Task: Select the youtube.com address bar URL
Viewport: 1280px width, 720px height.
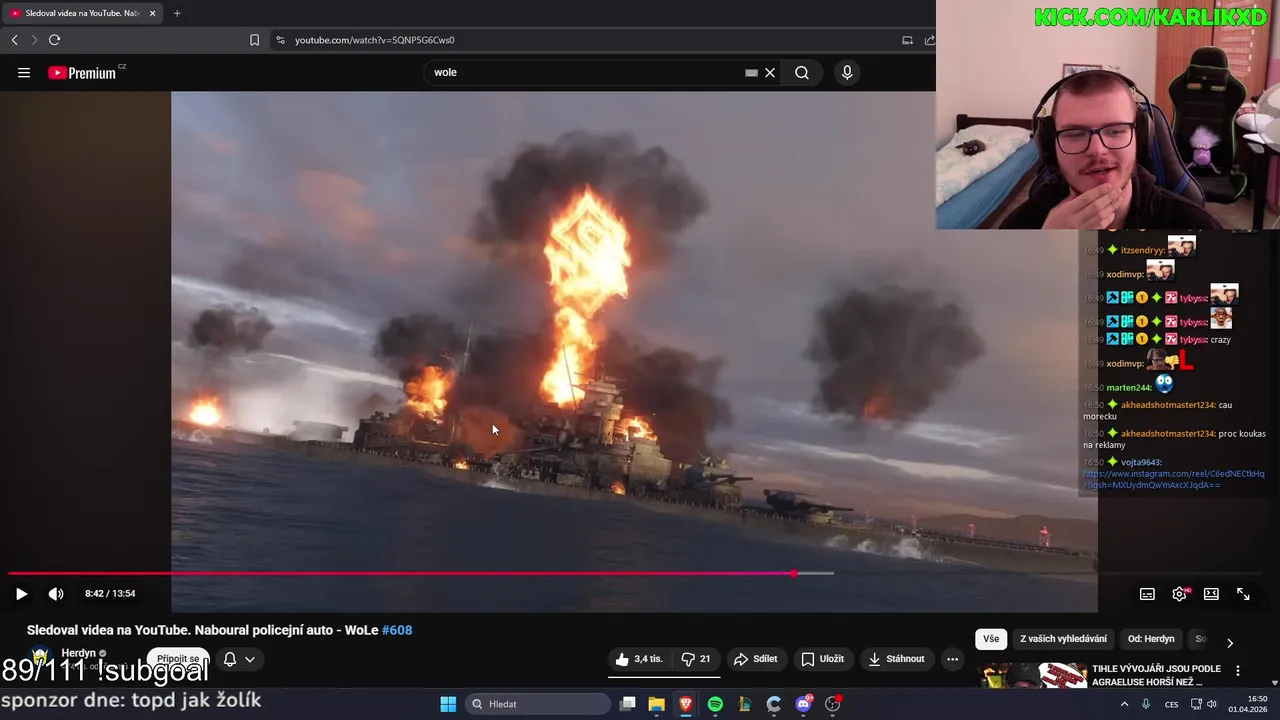Action: [x=375, y=40]
